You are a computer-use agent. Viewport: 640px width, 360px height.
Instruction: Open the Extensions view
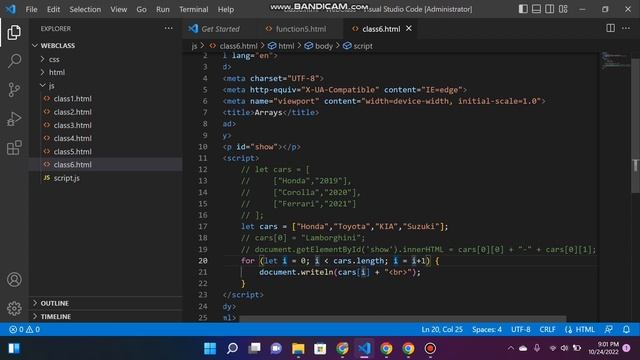click(x=14, y=148)
